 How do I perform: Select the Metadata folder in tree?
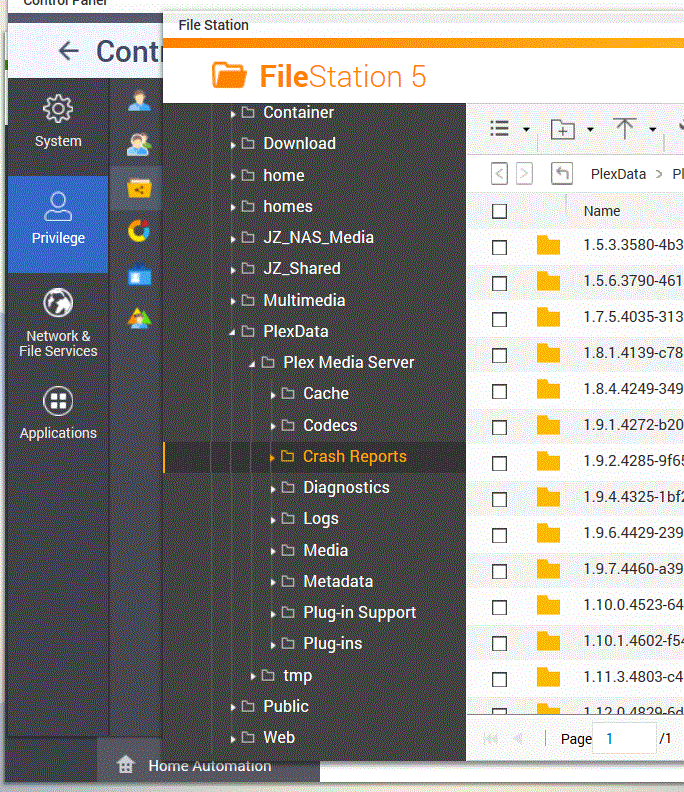tap(338, 581)
